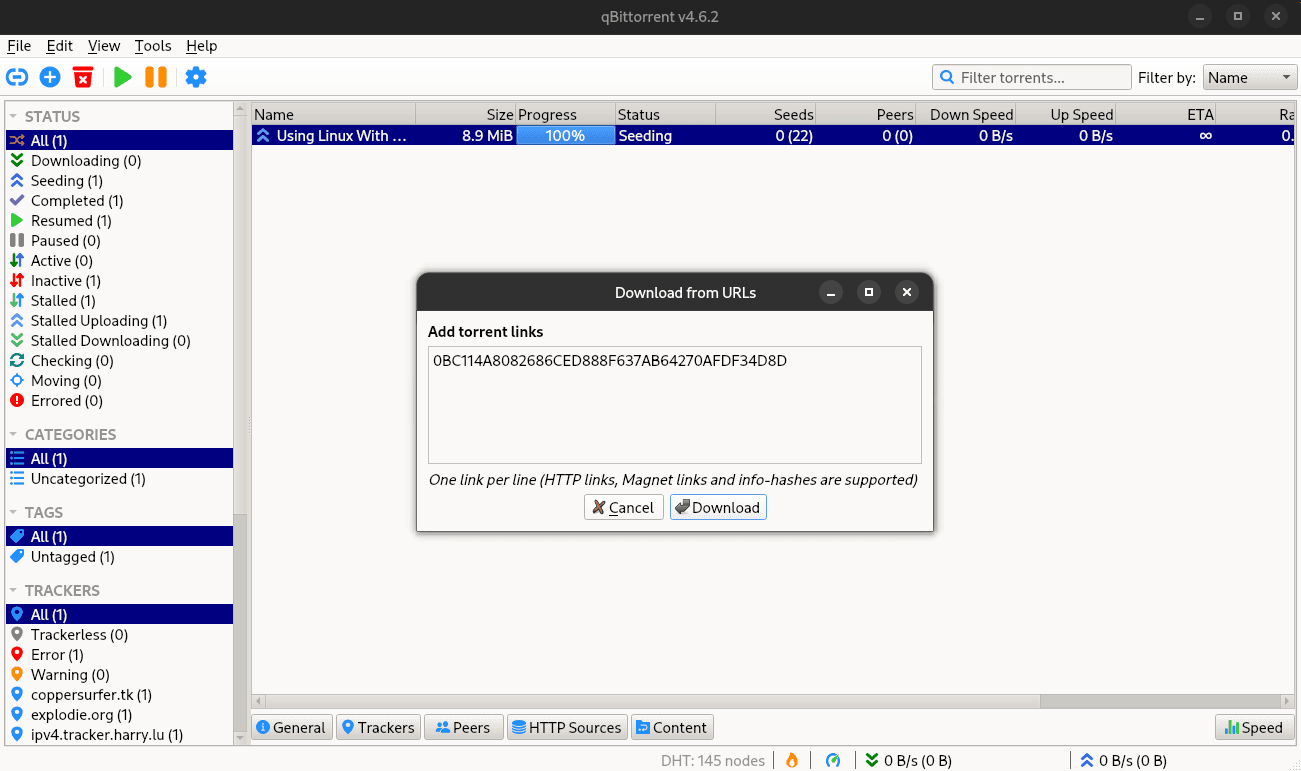Click Cancel in the Download from URLs dialog
This screenshot has height=771, width=1301.
click(x=623, y=508)
